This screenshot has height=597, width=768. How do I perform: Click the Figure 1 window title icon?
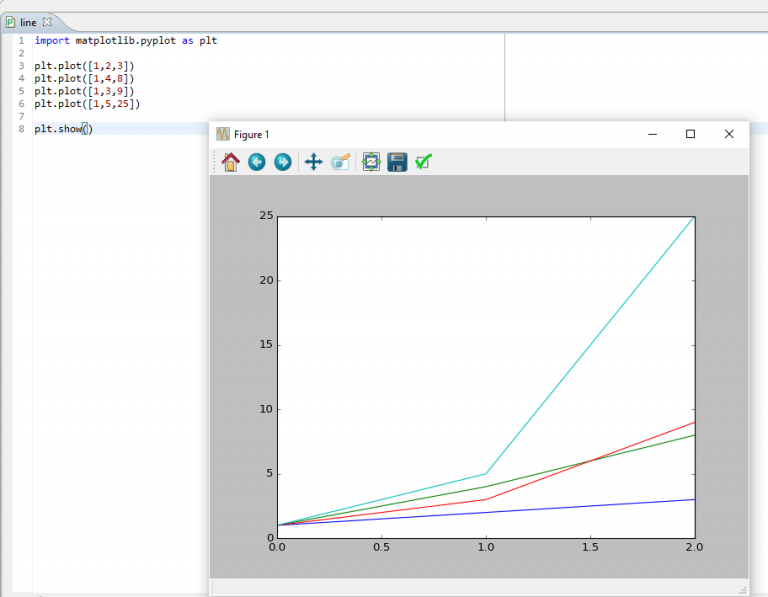pyautogui.click(x=223, y=134)
